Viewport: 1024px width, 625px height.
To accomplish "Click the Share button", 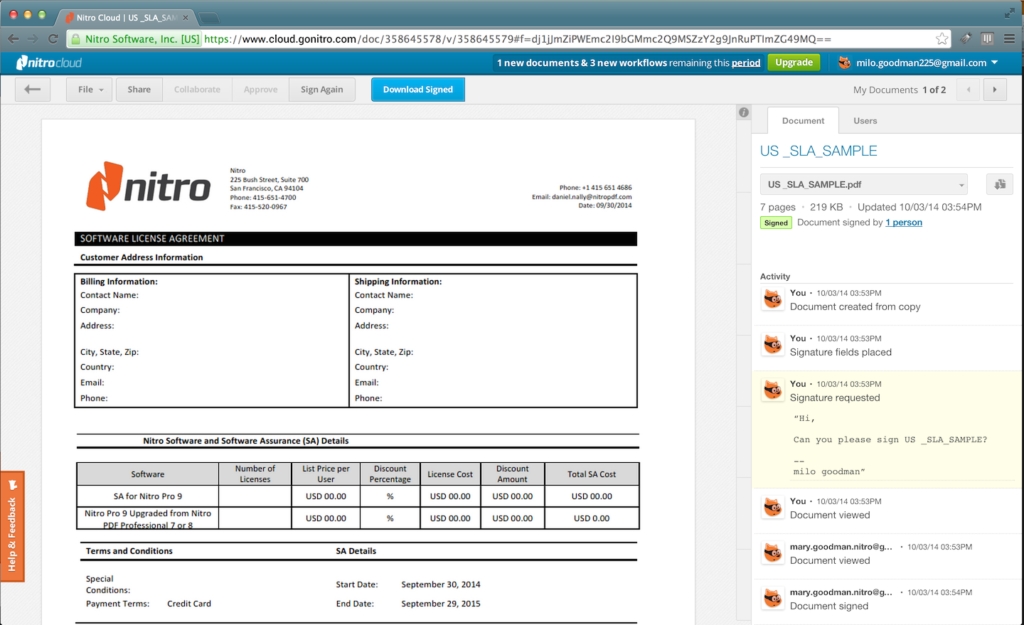I will point(139,89).
